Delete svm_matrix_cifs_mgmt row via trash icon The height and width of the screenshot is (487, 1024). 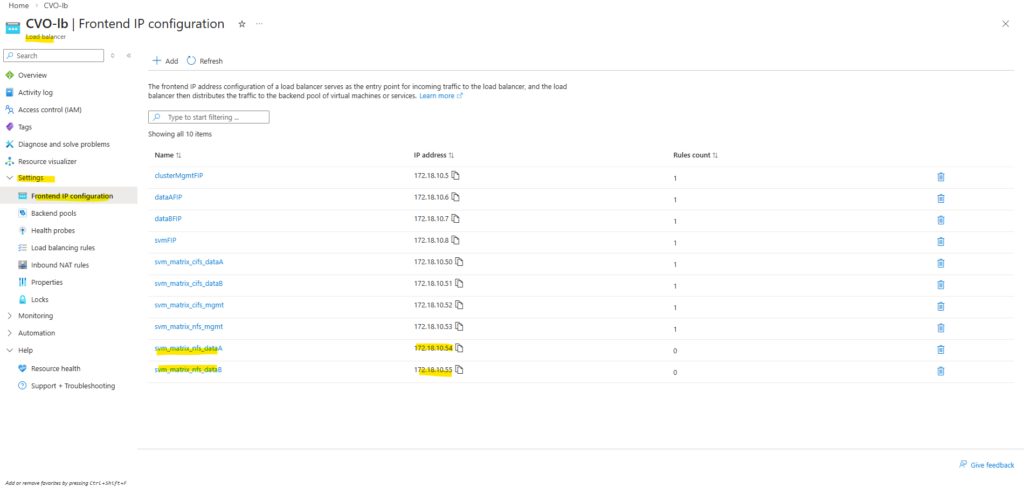click(940, 306)
